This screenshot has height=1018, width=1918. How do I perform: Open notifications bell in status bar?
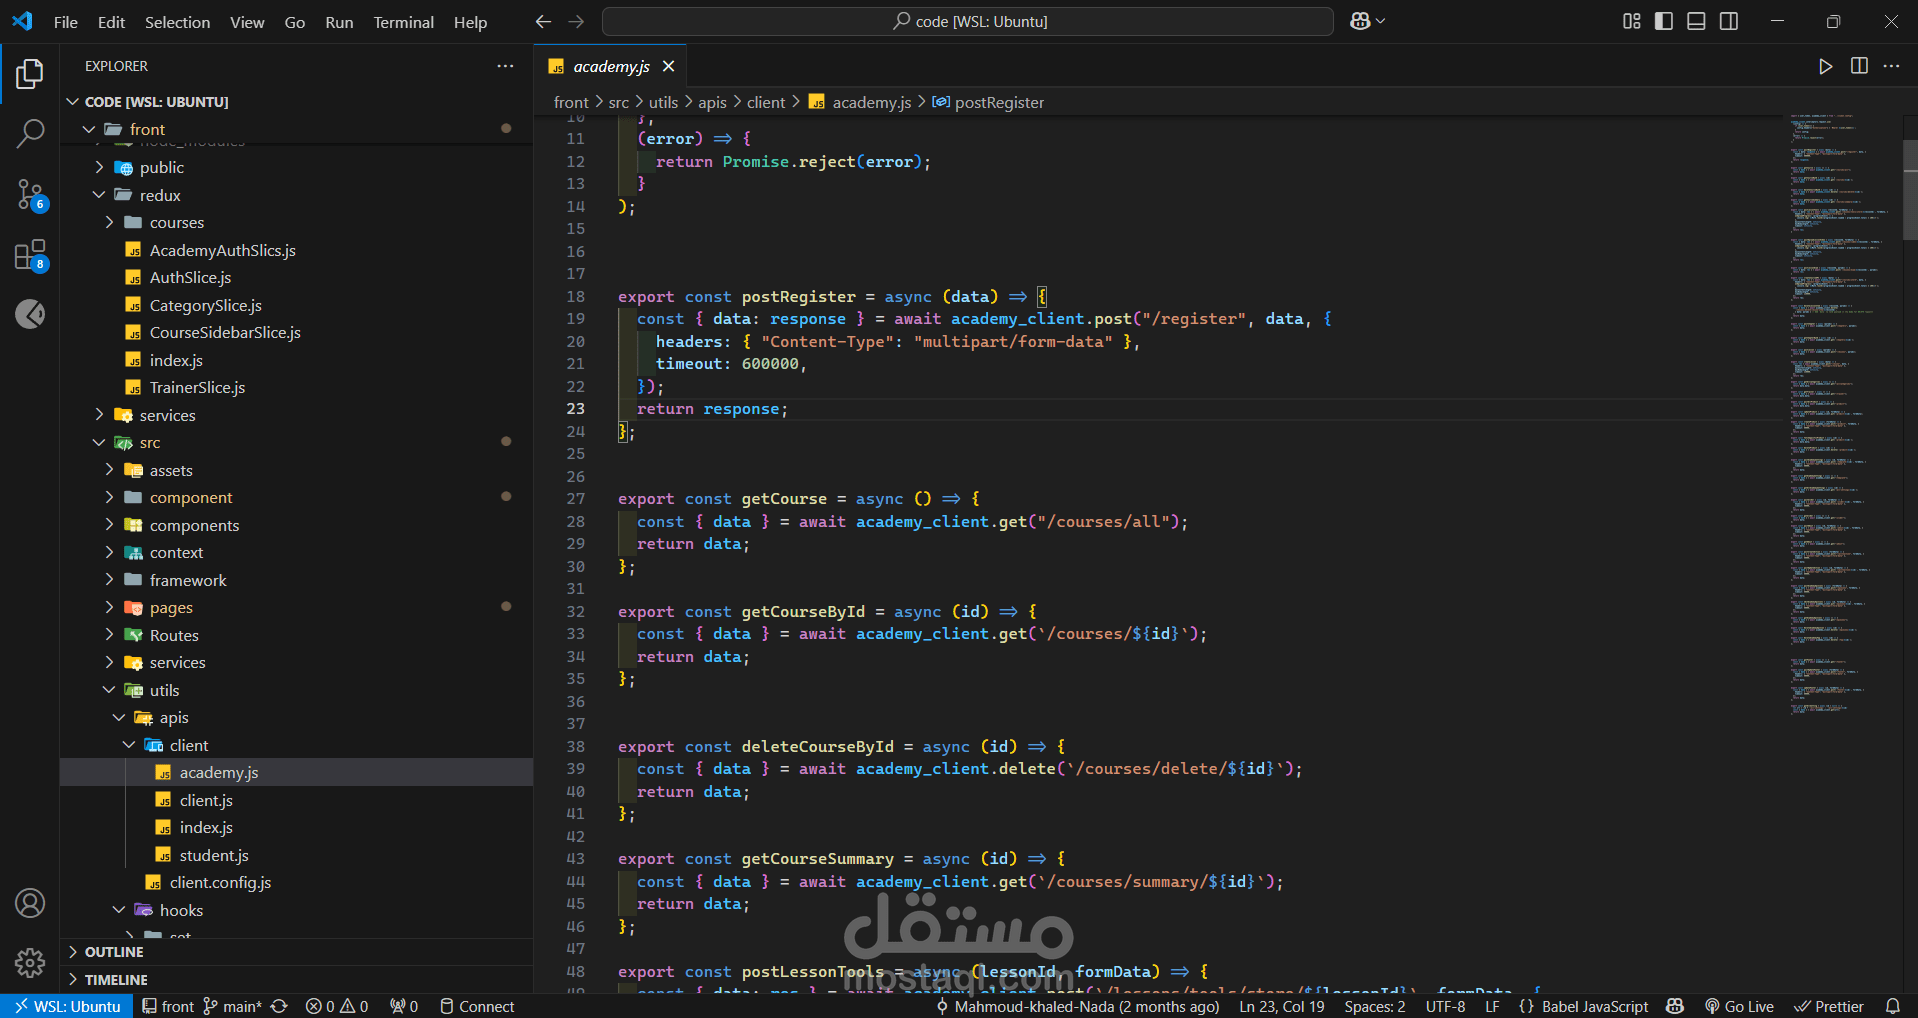(x=1892, y=1006)
